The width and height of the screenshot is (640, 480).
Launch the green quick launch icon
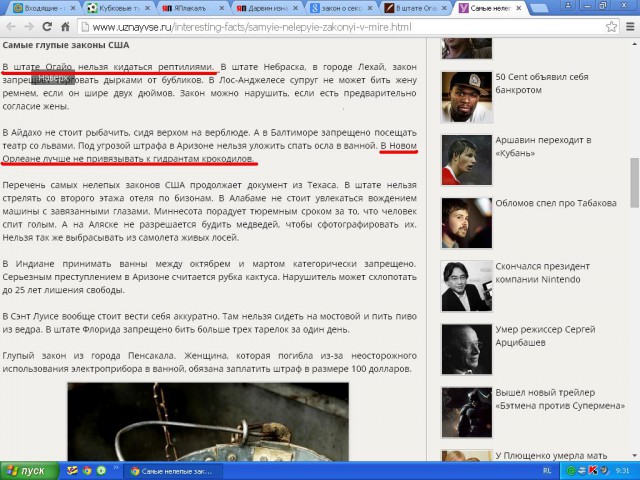click(x=101, y=471)
